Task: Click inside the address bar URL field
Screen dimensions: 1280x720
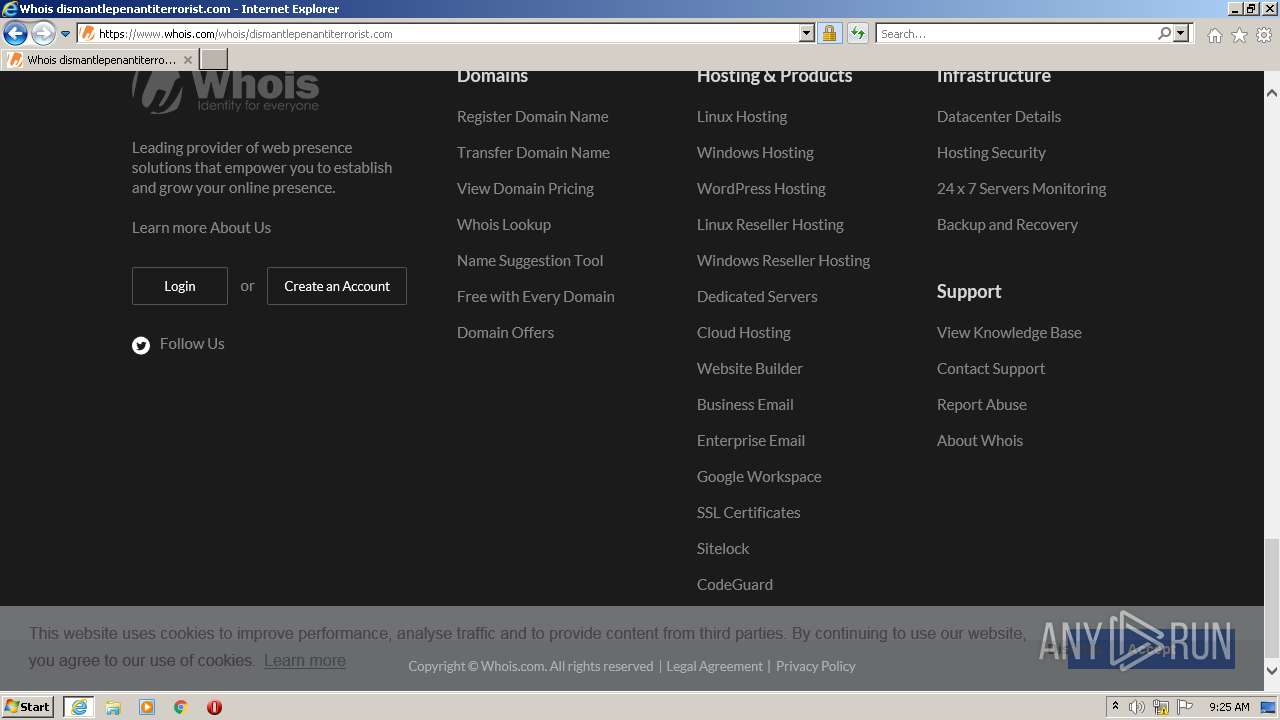Action: [440, 34]
